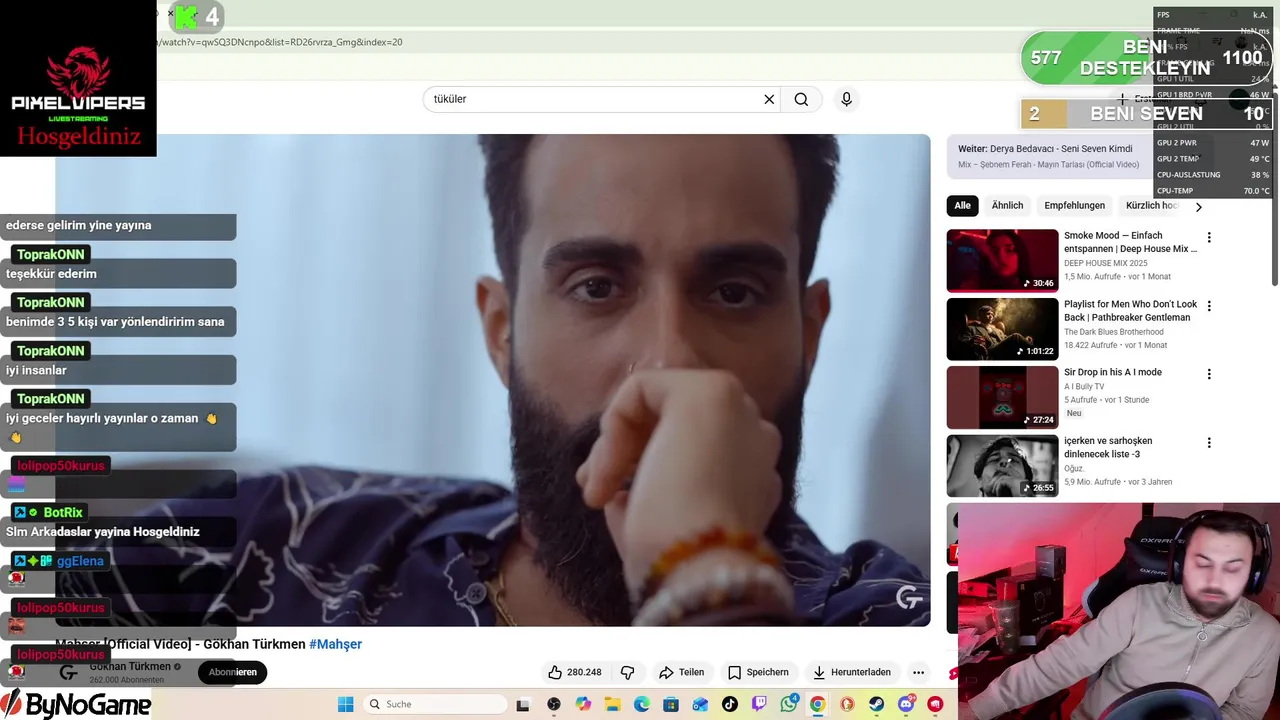Show more filter chips with right arrow
The width and height of the screenshot is (1280, 720).
(x=1198, y=206)
